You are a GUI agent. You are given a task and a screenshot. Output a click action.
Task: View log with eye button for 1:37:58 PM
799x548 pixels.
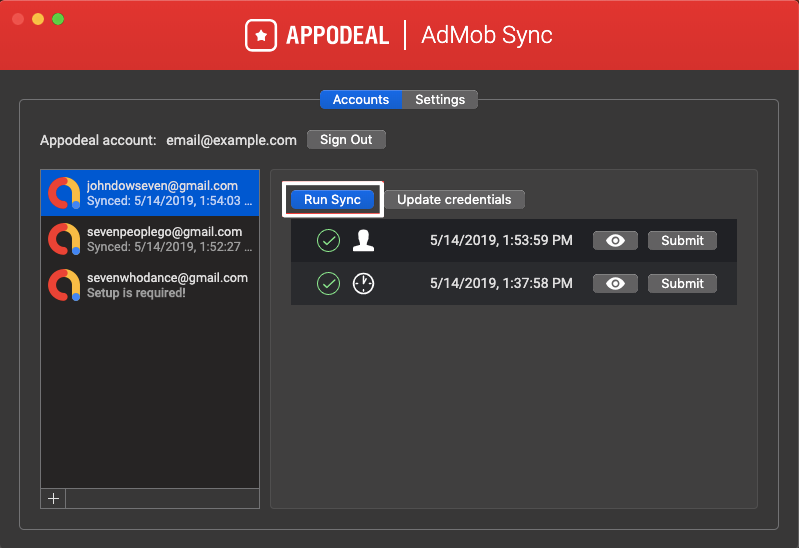(x=616, y=284)
